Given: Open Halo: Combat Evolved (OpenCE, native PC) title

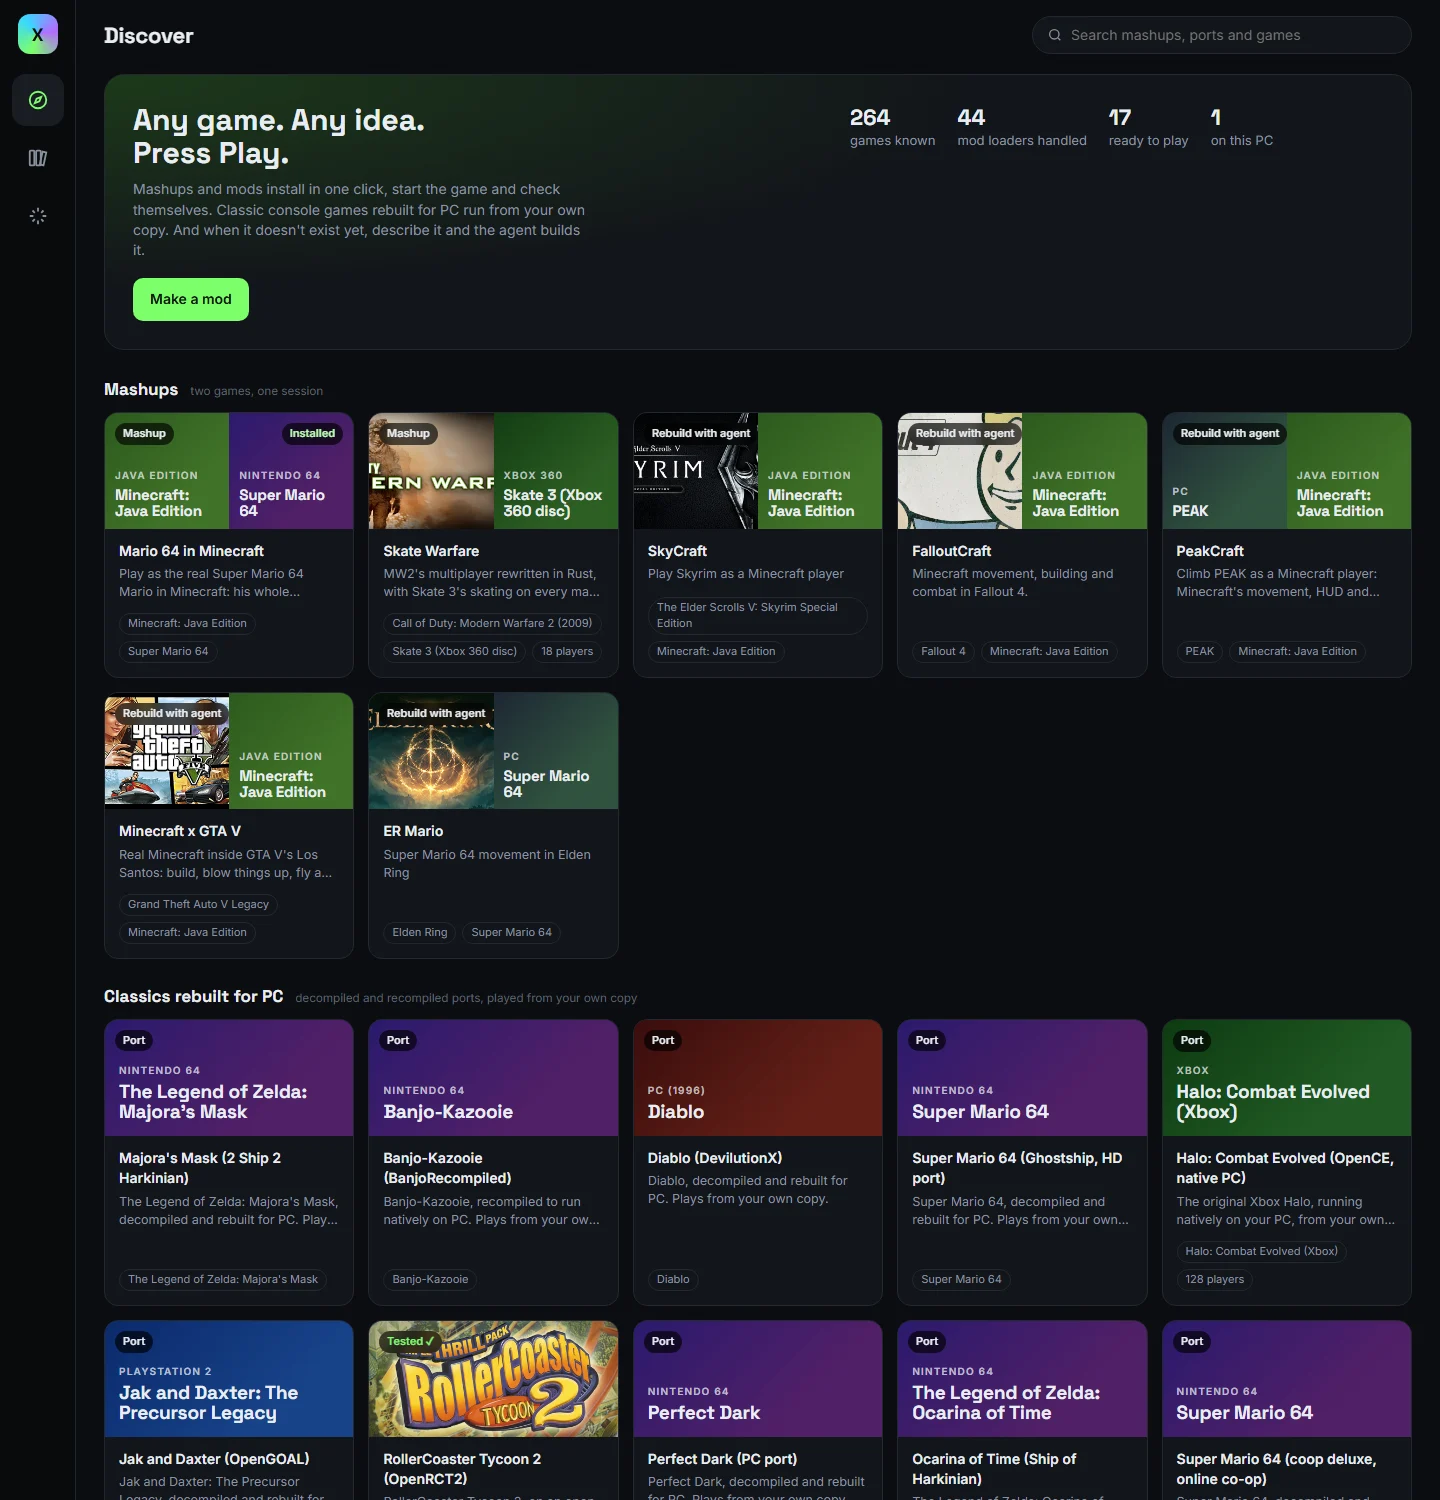Looking at the screenshot, I should click(1285, 1168).
